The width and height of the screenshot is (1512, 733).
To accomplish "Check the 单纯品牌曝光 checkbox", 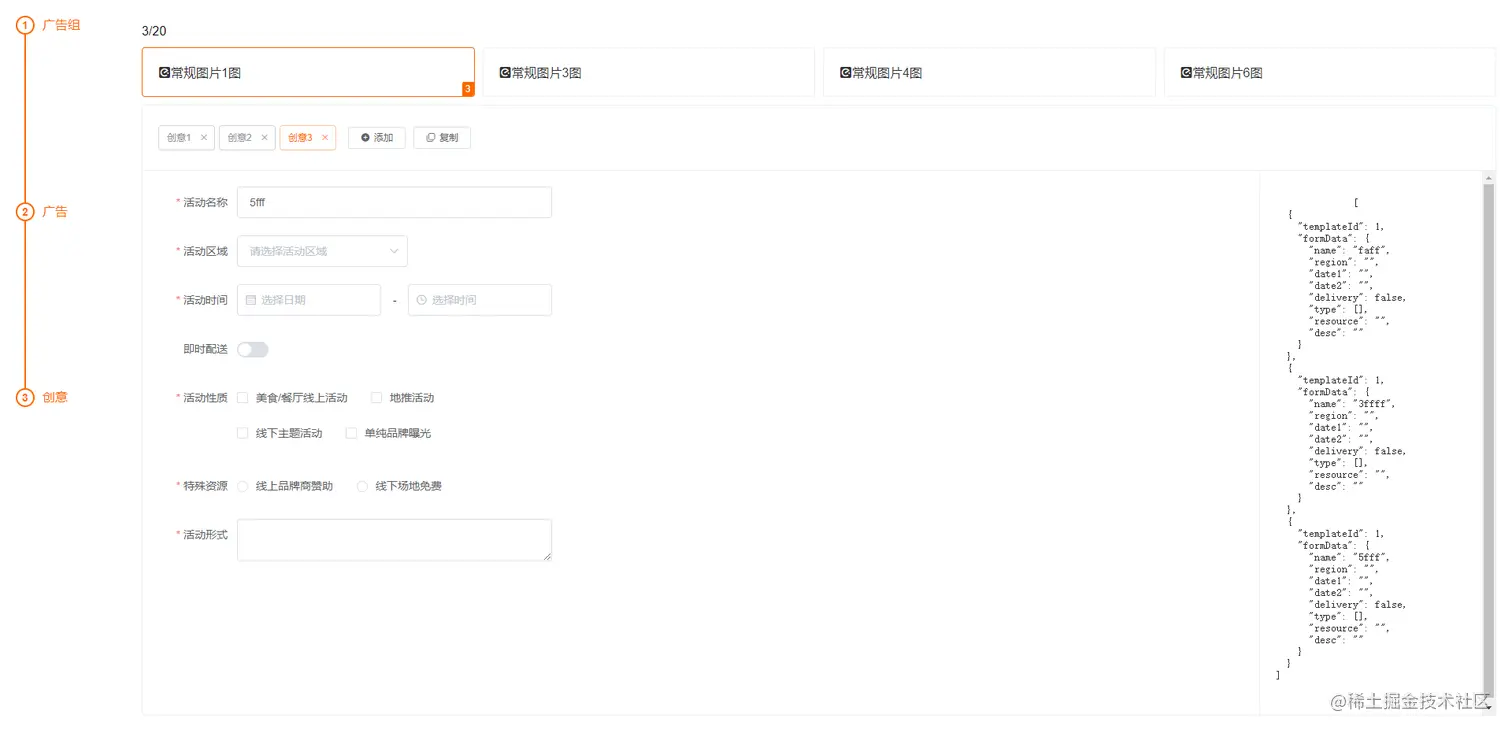I will [351, 434].
